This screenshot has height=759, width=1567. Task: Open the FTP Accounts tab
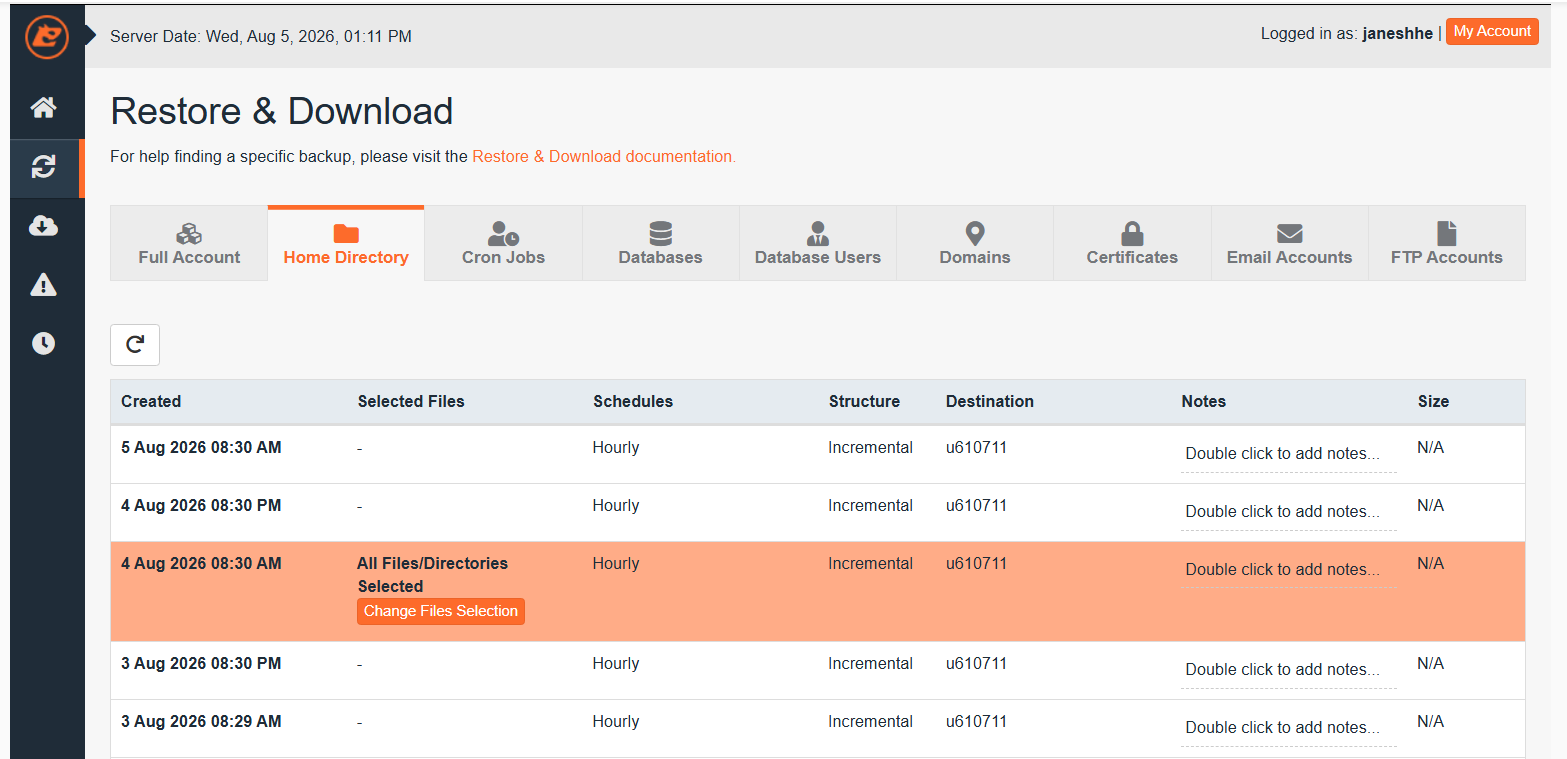click(1447, 243)
